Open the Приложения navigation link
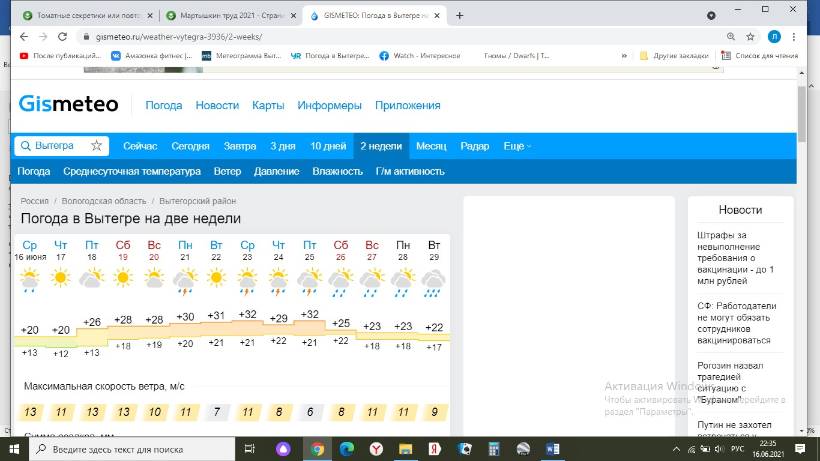This screenshot has height=461, width=820. [407, 106]
